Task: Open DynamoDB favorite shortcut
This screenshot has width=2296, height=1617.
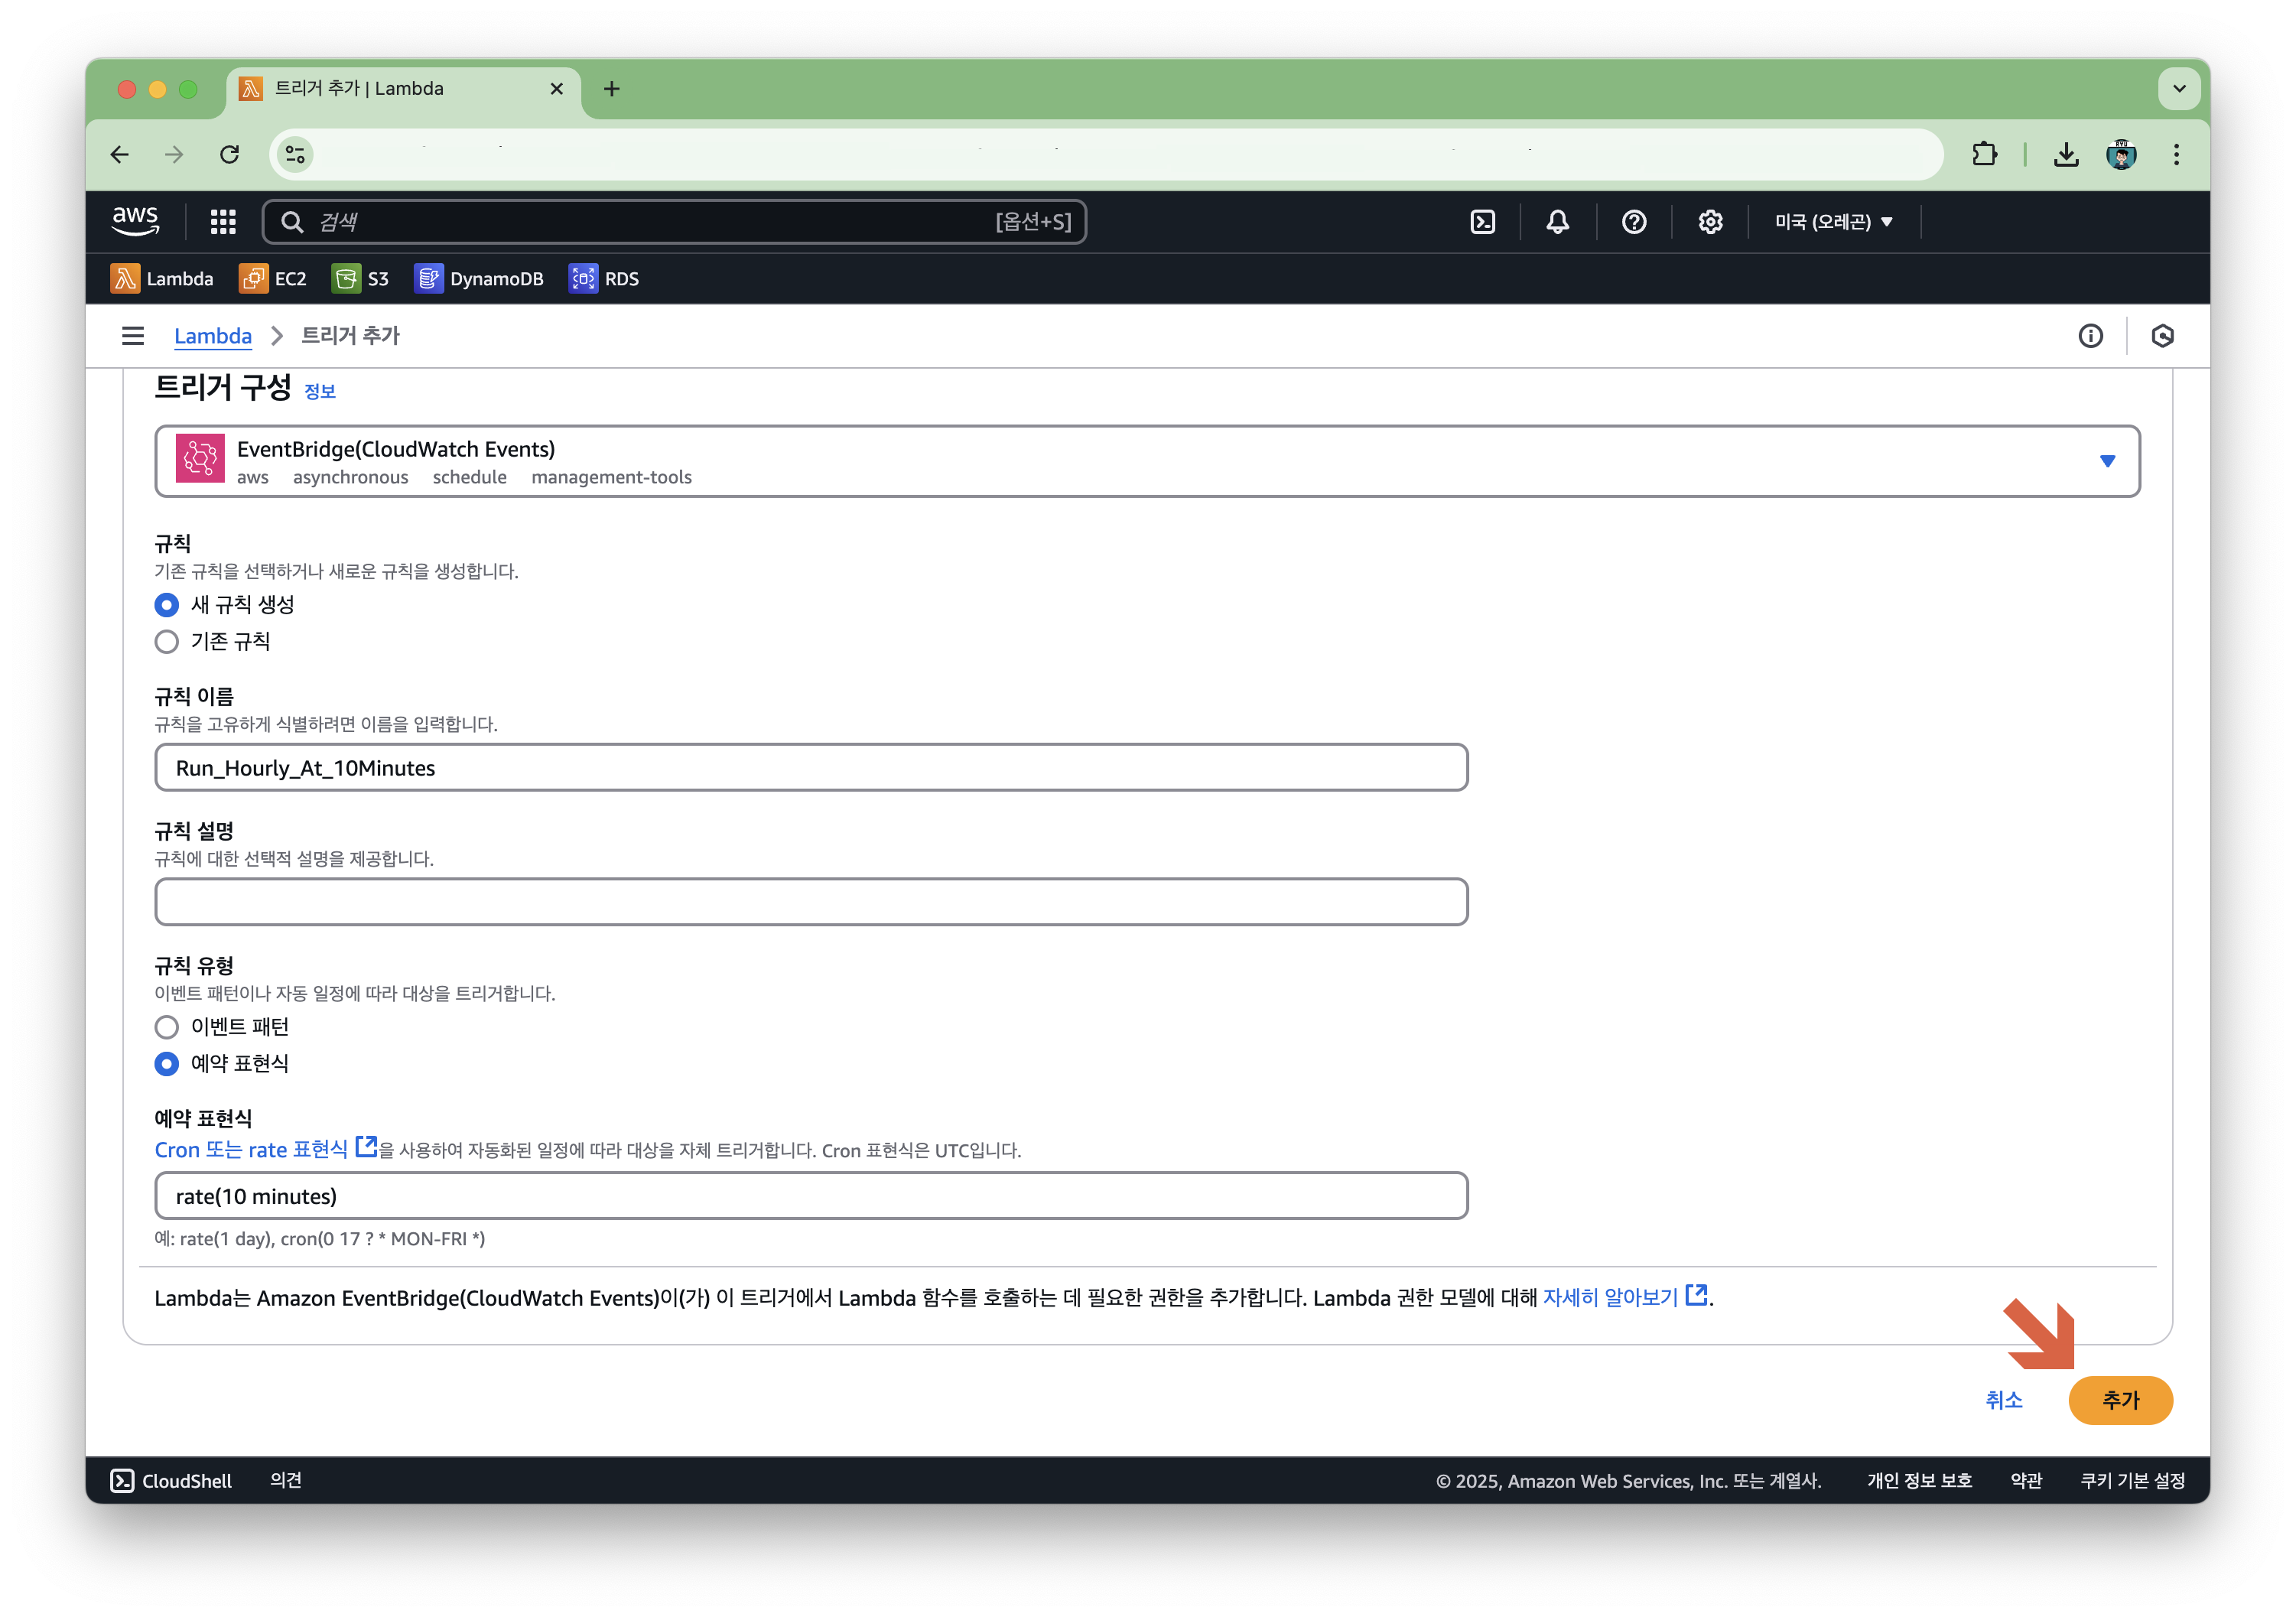Action: (479, 279)
